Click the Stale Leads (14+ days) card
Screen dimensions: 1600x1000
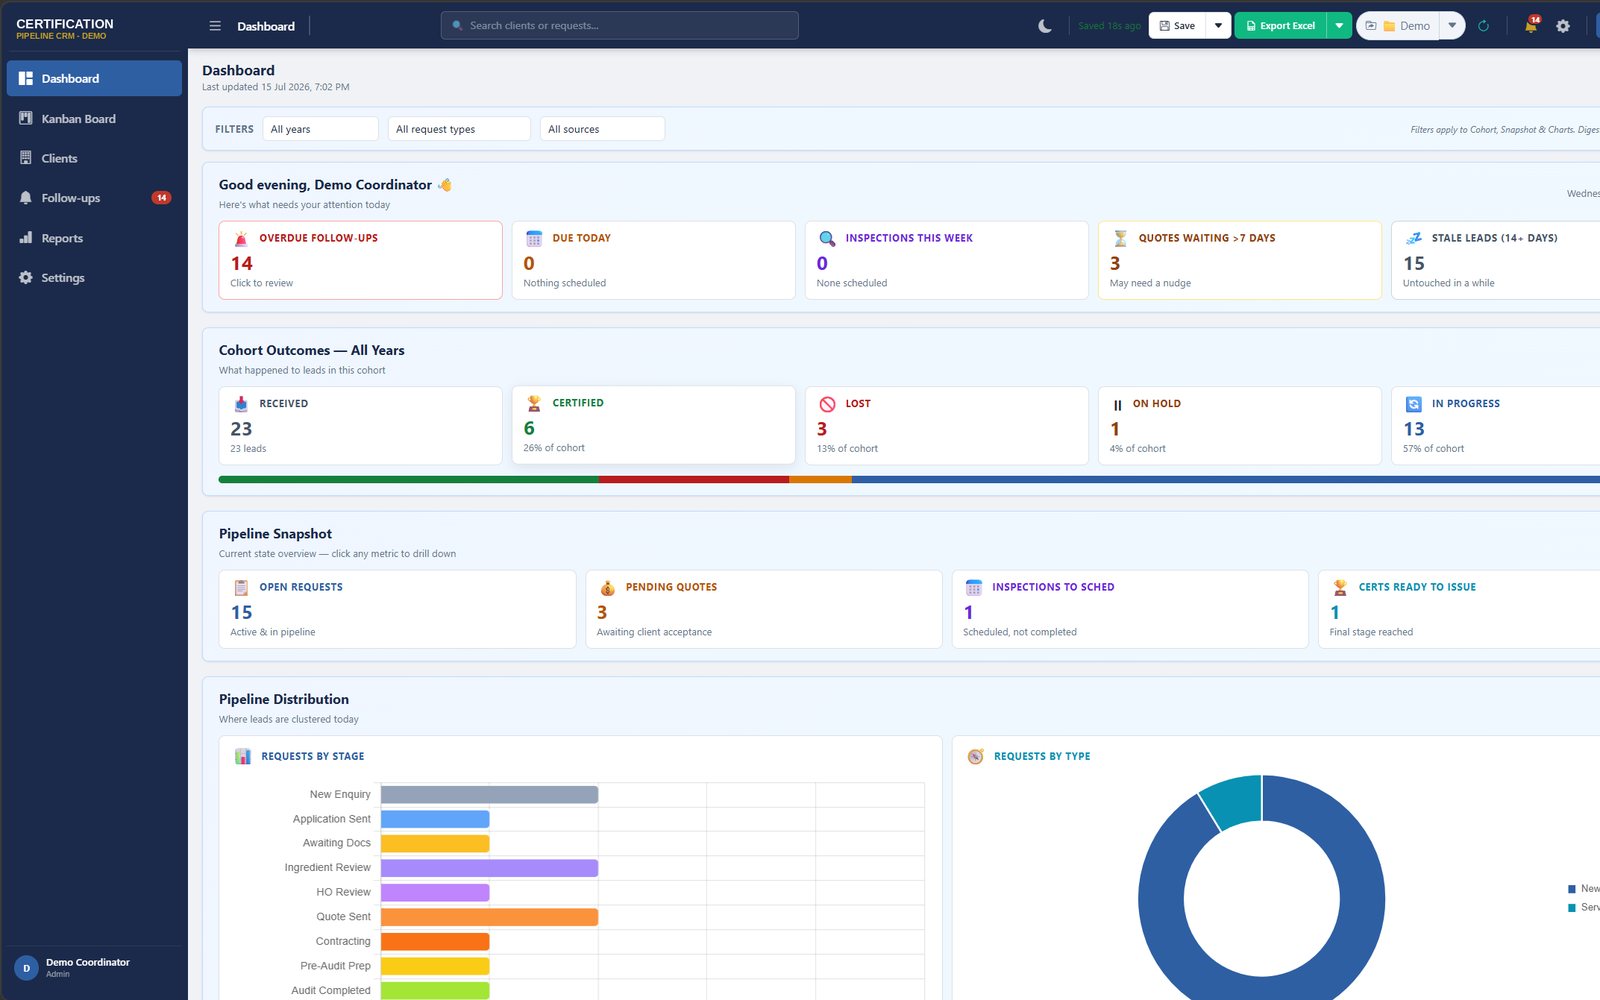click(1496, 260)
